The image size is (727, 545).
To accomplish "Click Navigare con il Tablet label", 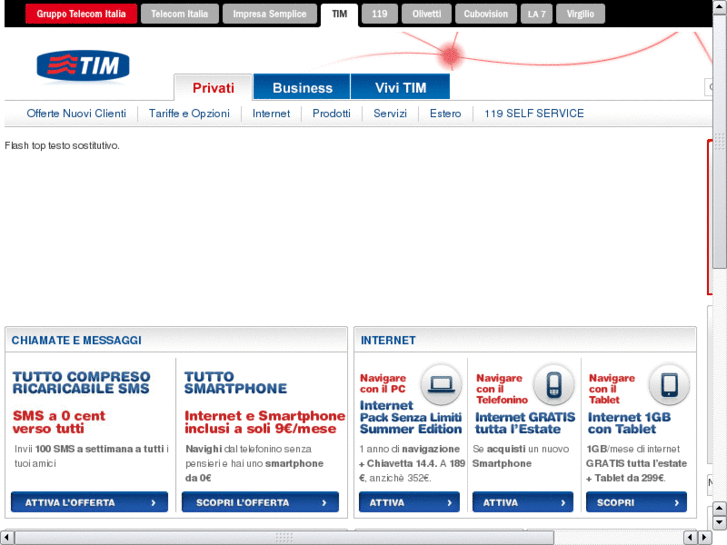I will [612, 389].
